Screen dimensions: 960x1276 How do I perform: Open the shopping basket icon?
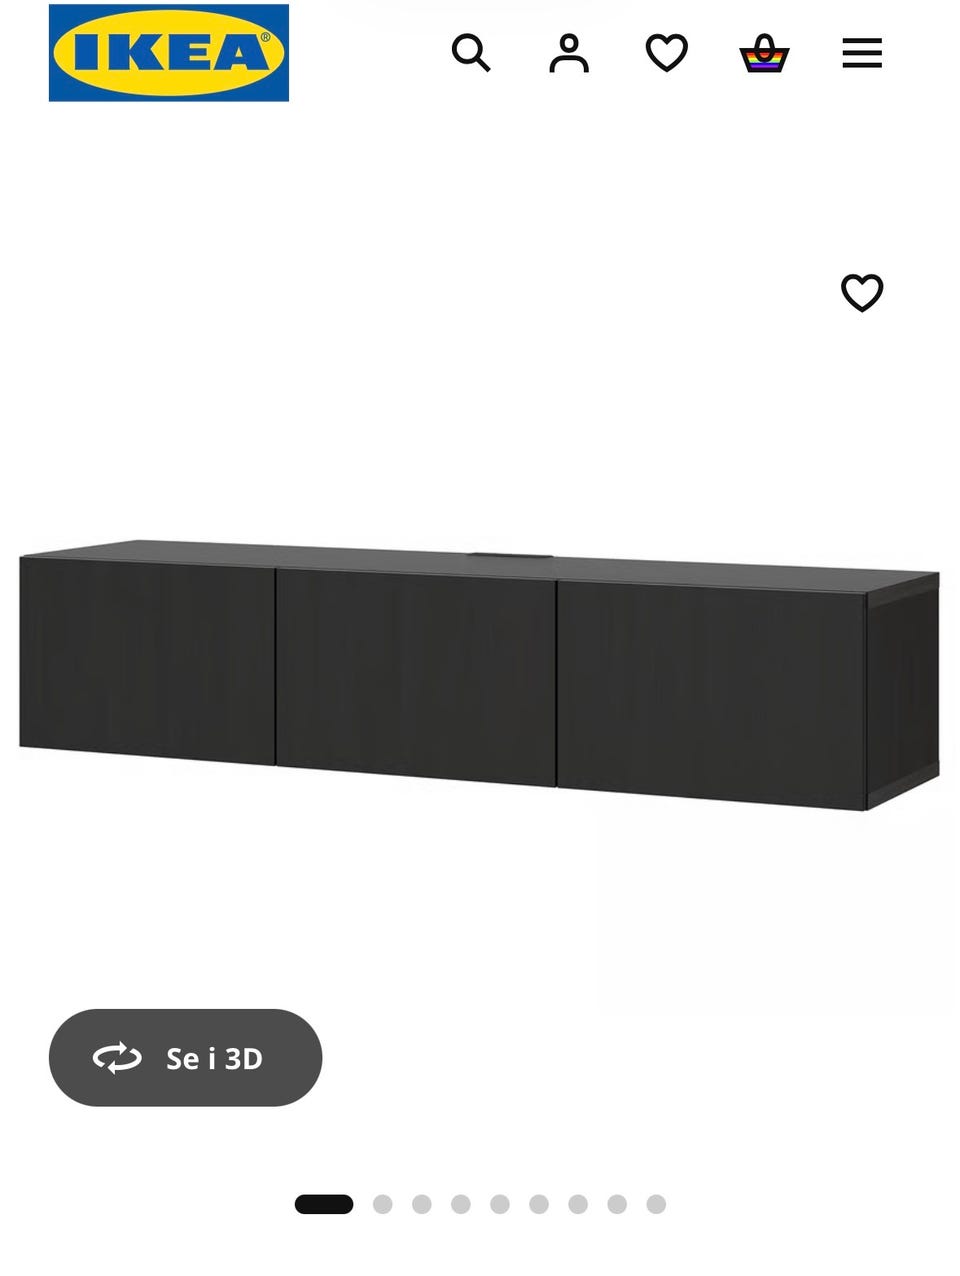click(765, 53)
